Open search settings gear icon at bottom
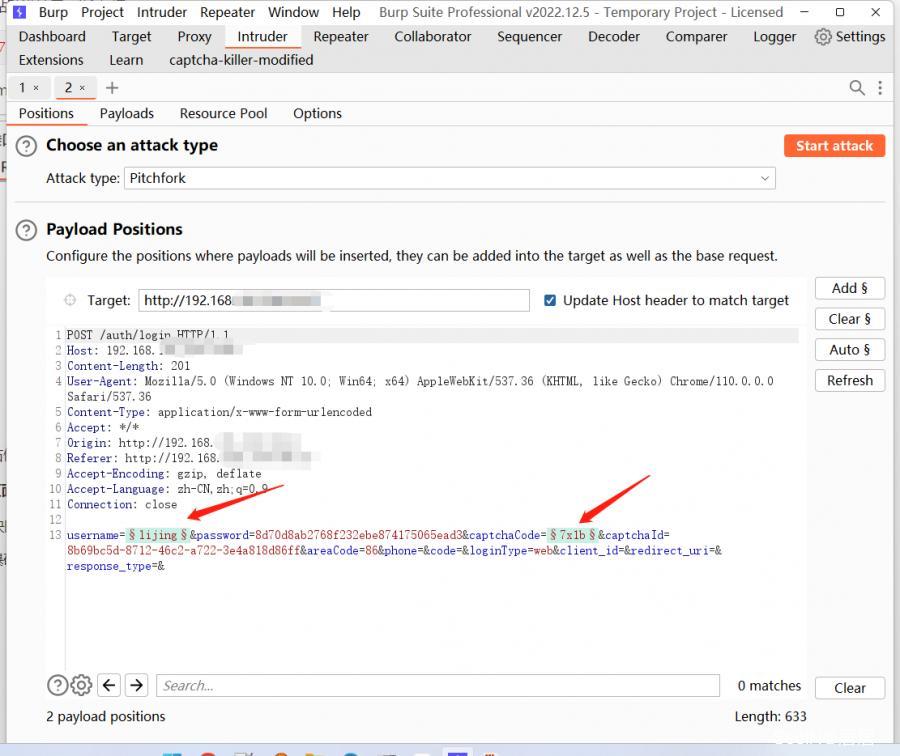This screenshot has width=900, height=756. click(x=82, y=685)
